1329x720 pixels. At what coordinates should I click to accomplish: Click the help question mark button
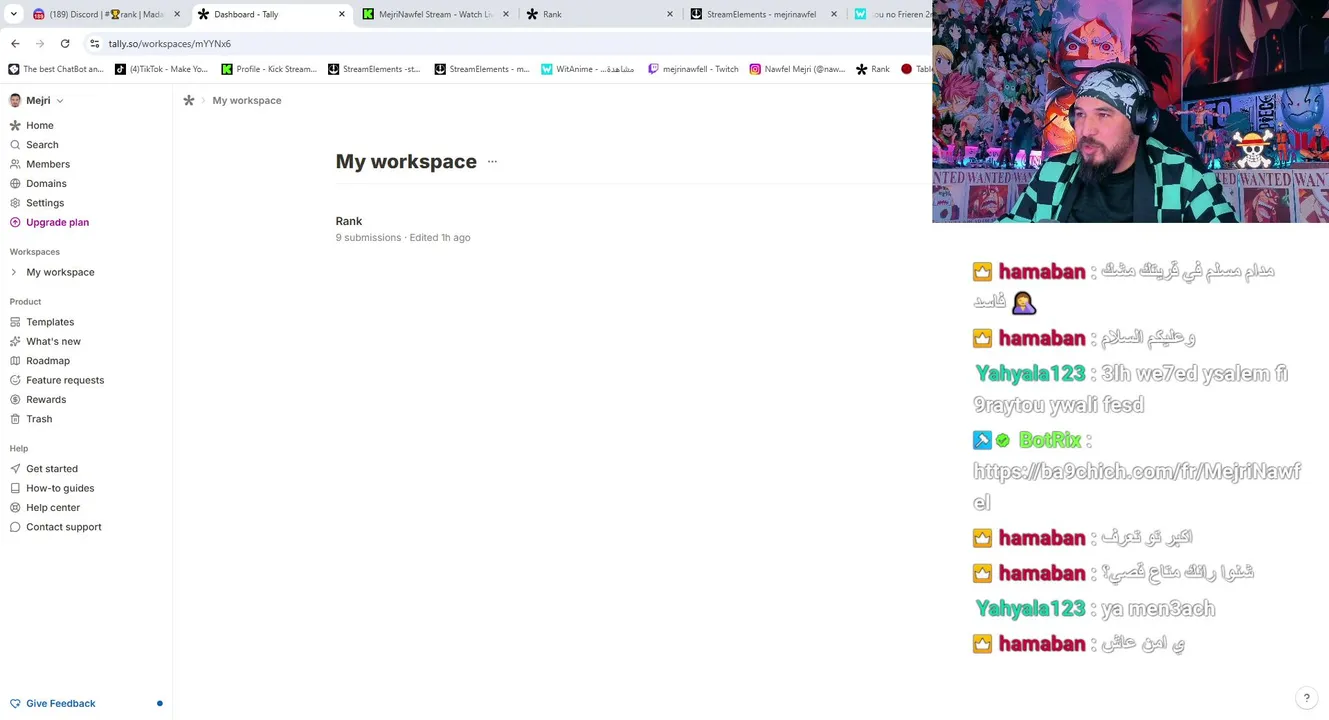coord(1306,698)
